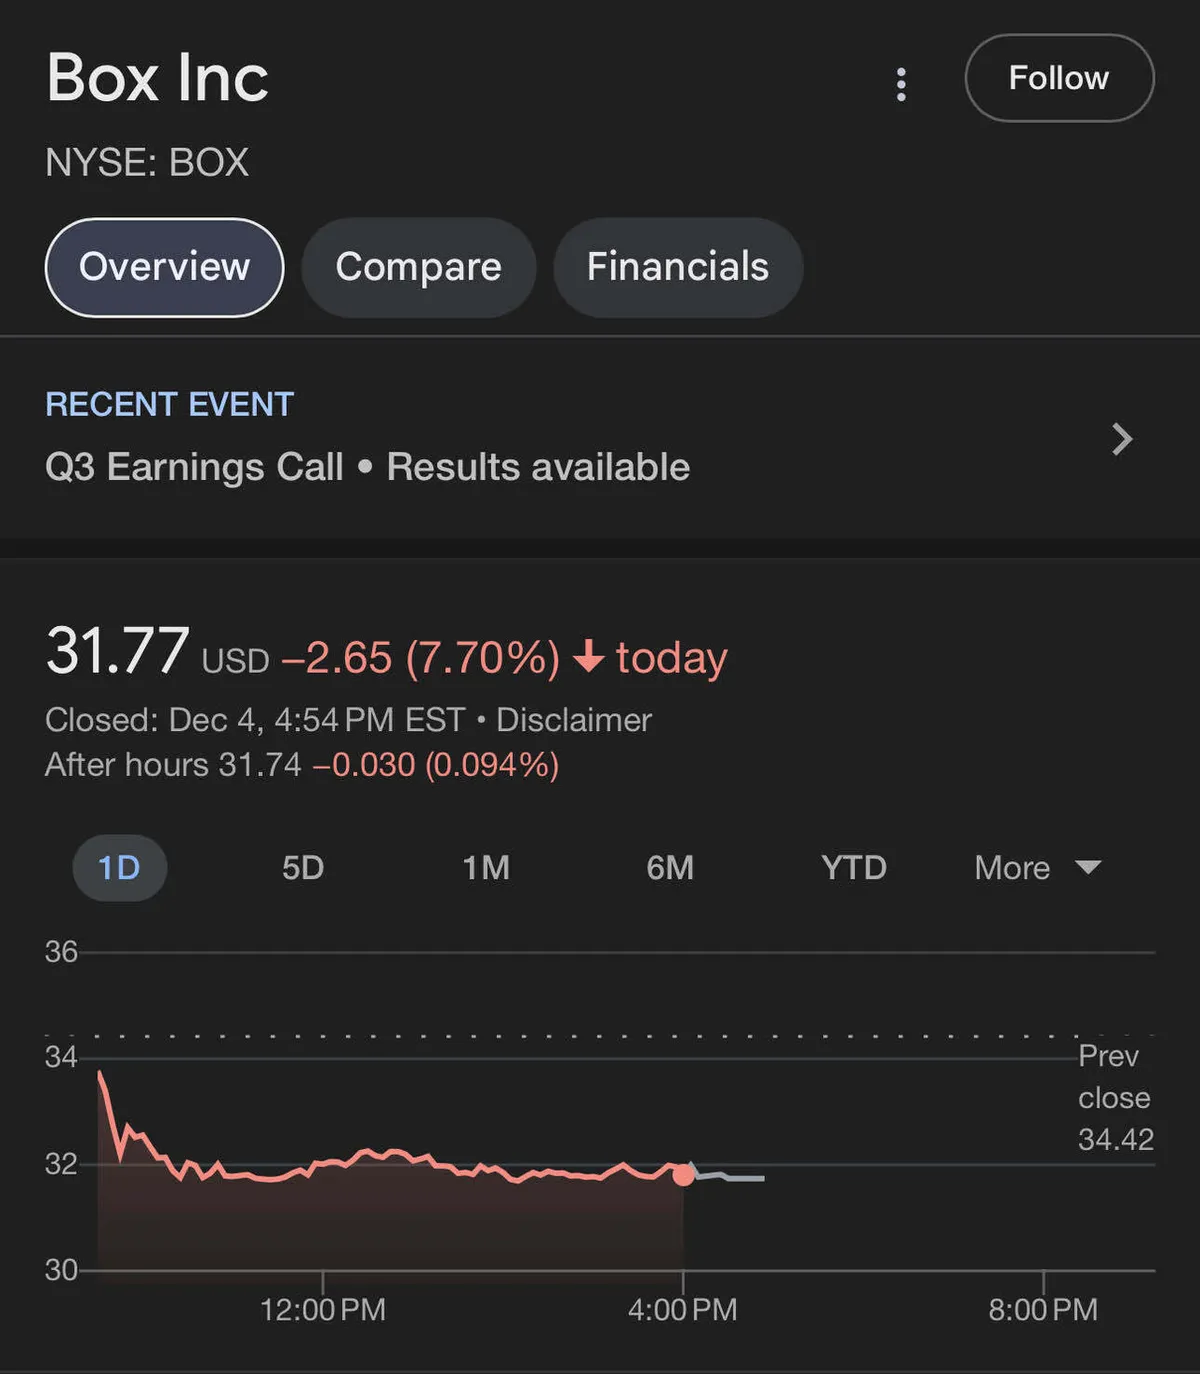The image size is (1200, 1374).
Task: Open the Financials tab
Action: (x=678, y=267)
